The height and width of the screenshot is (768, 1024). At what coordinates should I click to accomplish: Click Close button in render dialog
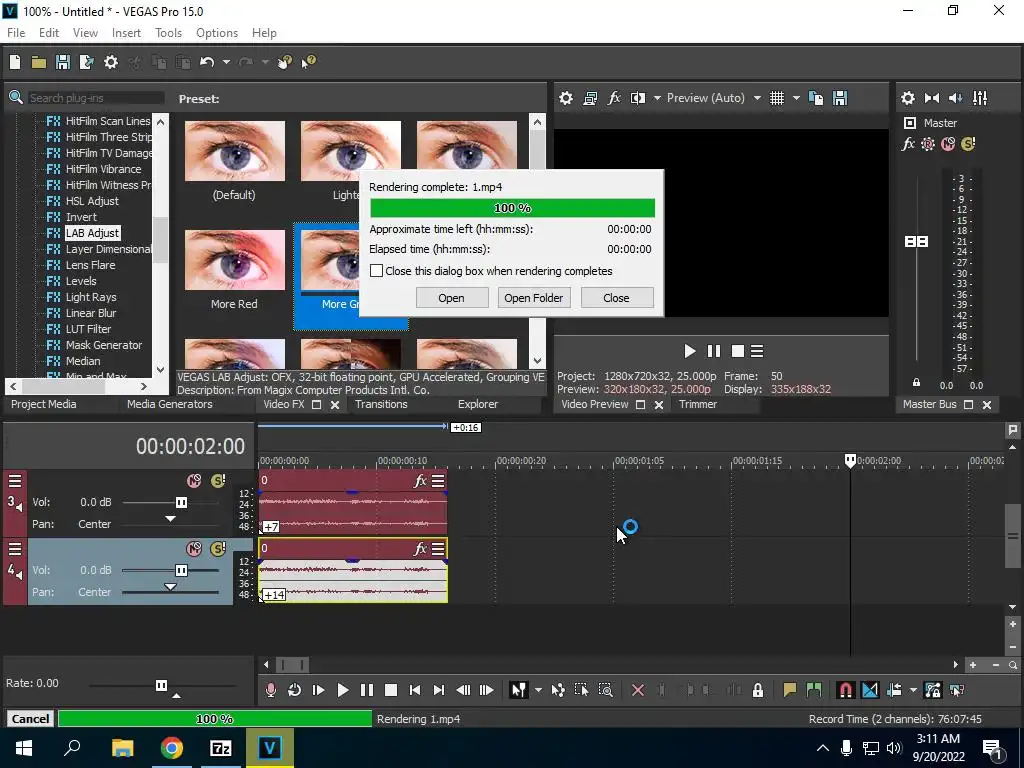[616, 298]
